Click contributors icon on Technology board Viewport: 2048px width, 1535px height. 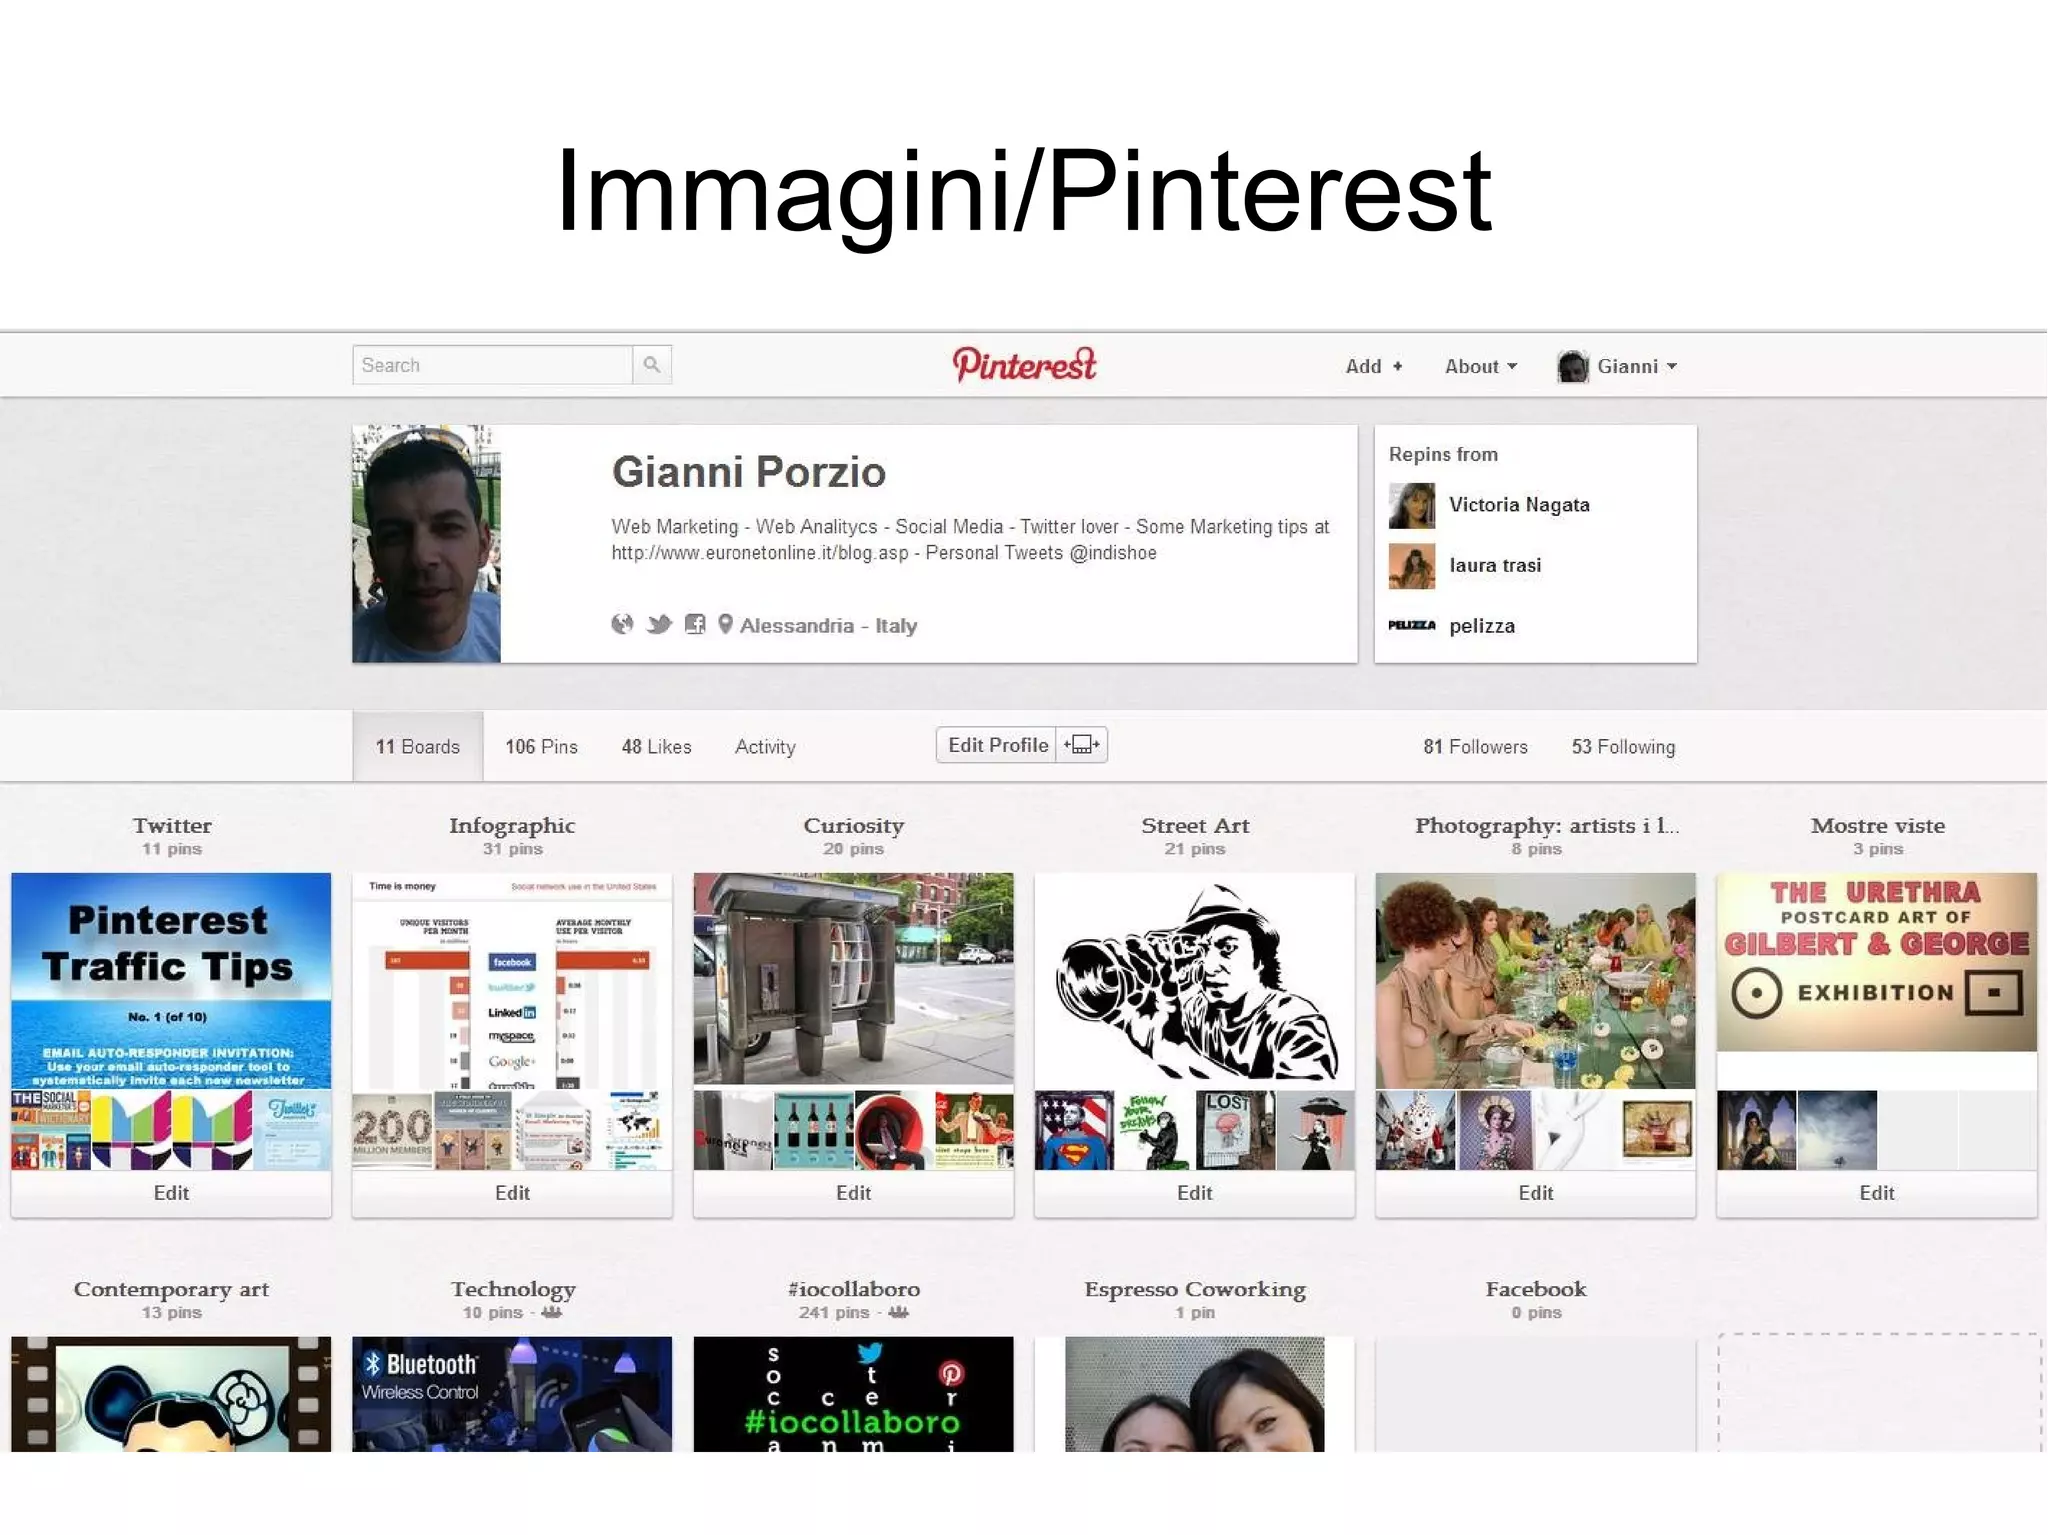tap(552, 1312)
